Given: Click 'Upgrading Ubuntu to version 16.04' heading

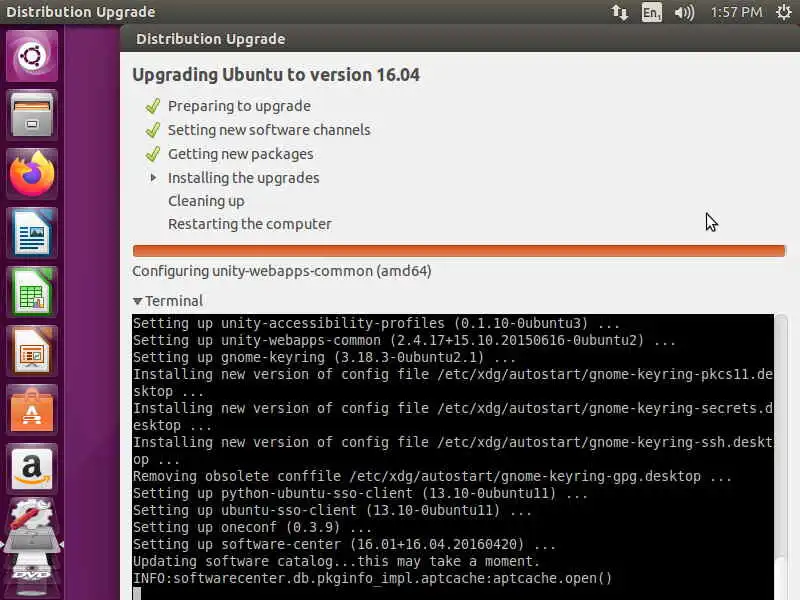Looking at the screenshot, I should (276, 75).
